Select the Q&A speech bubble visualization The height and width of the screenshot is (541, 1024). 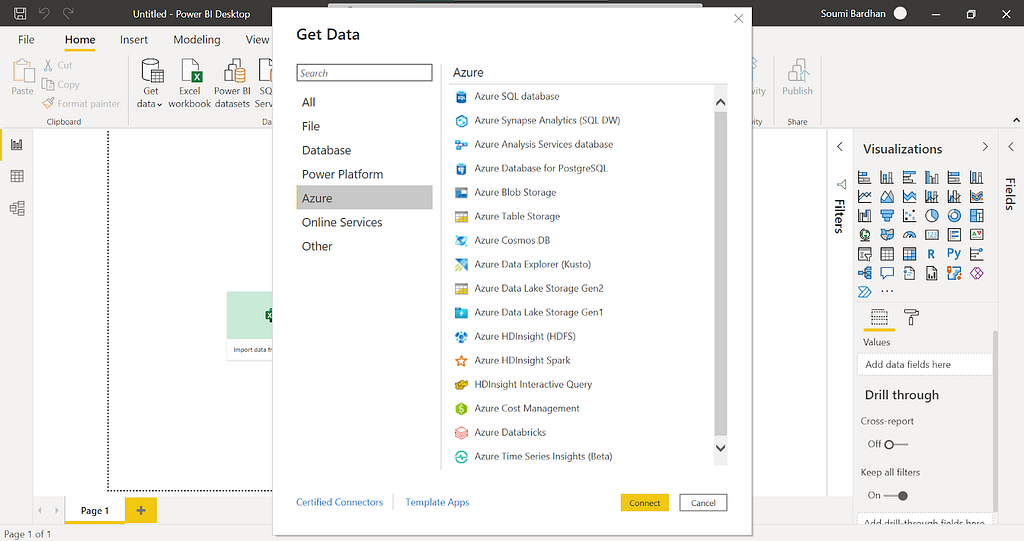[x=887, y=273]
